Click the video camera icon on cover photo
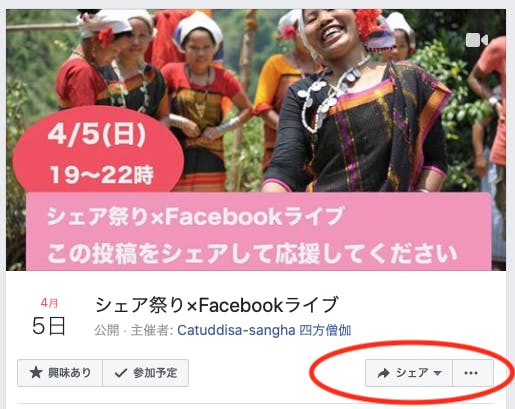 click(477, 40)
